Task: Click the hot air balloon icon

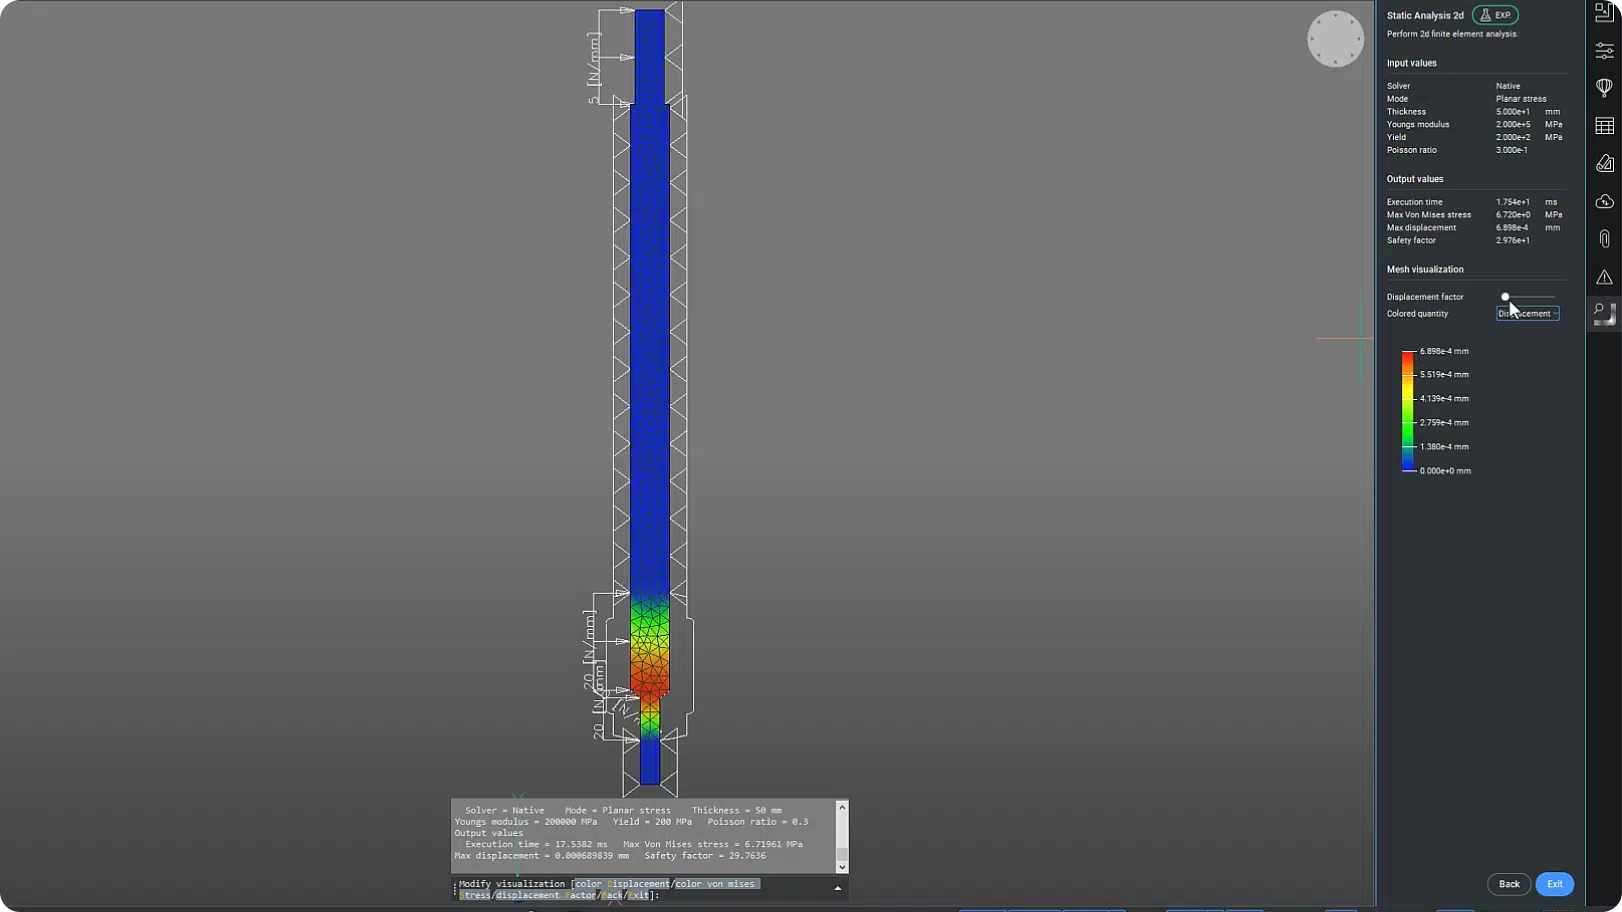Action: click(1604, 88)
